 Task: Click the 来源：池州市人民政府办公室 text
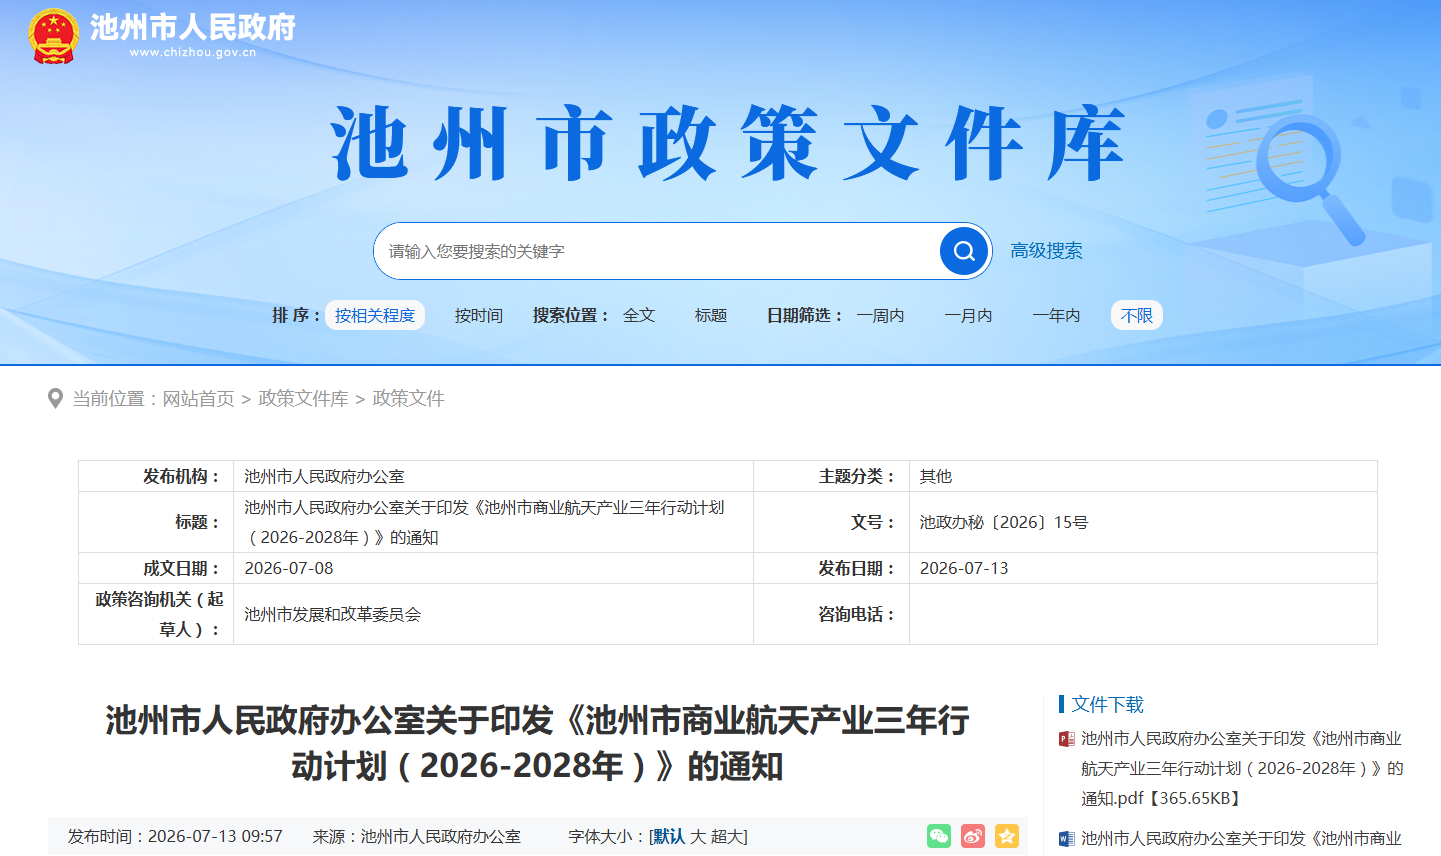(x=417, y=837)
